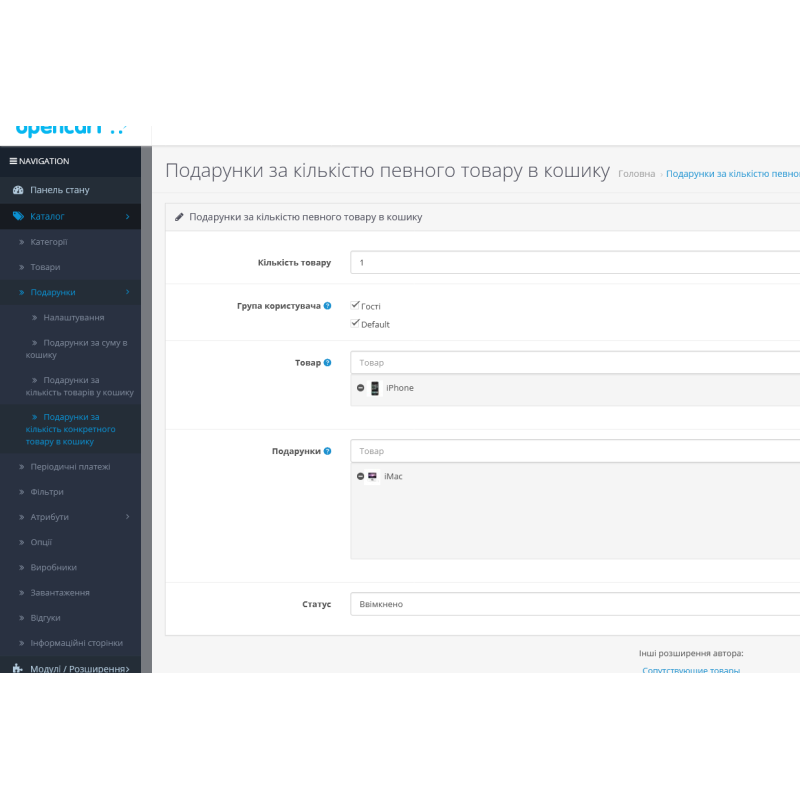Click the tag icon next to Каталог
Image resolution: width=800 pixels, height=800 pixels.
coord(18,216)
